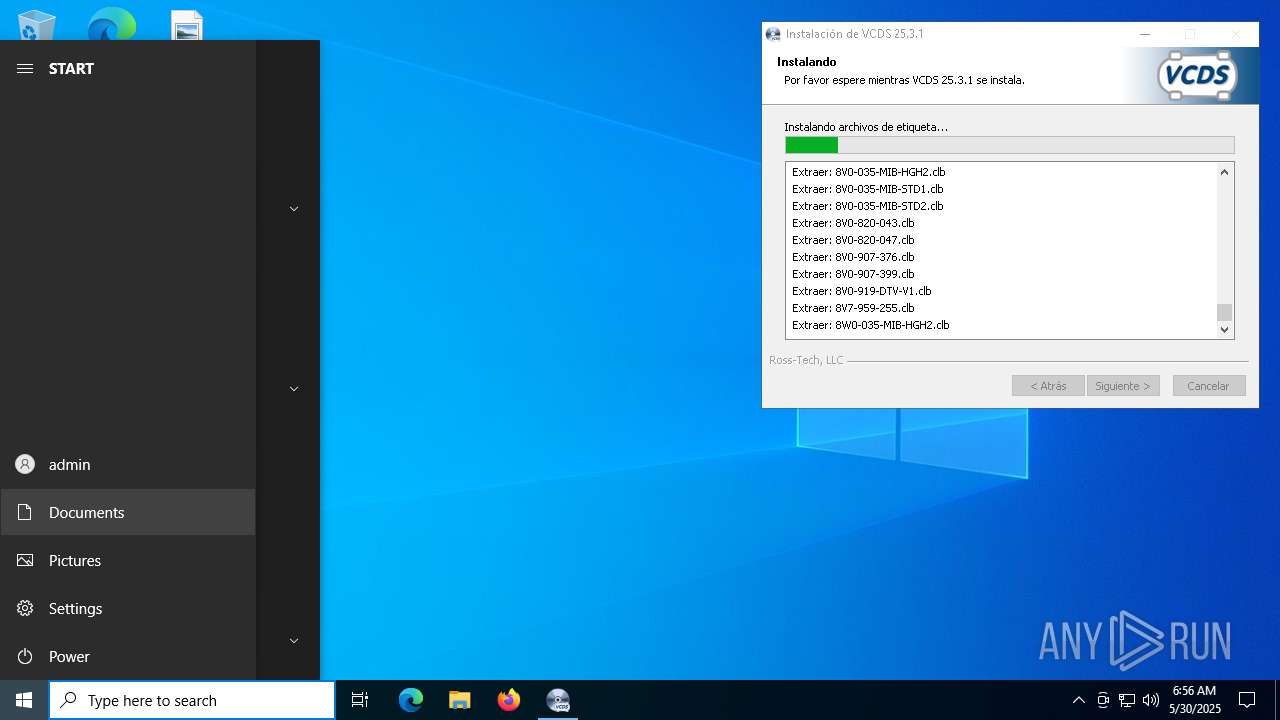Image resolution: width=1280 pixels, height=720 pixels.
Task: Click the admin user avatar icon
Action: 25,464
